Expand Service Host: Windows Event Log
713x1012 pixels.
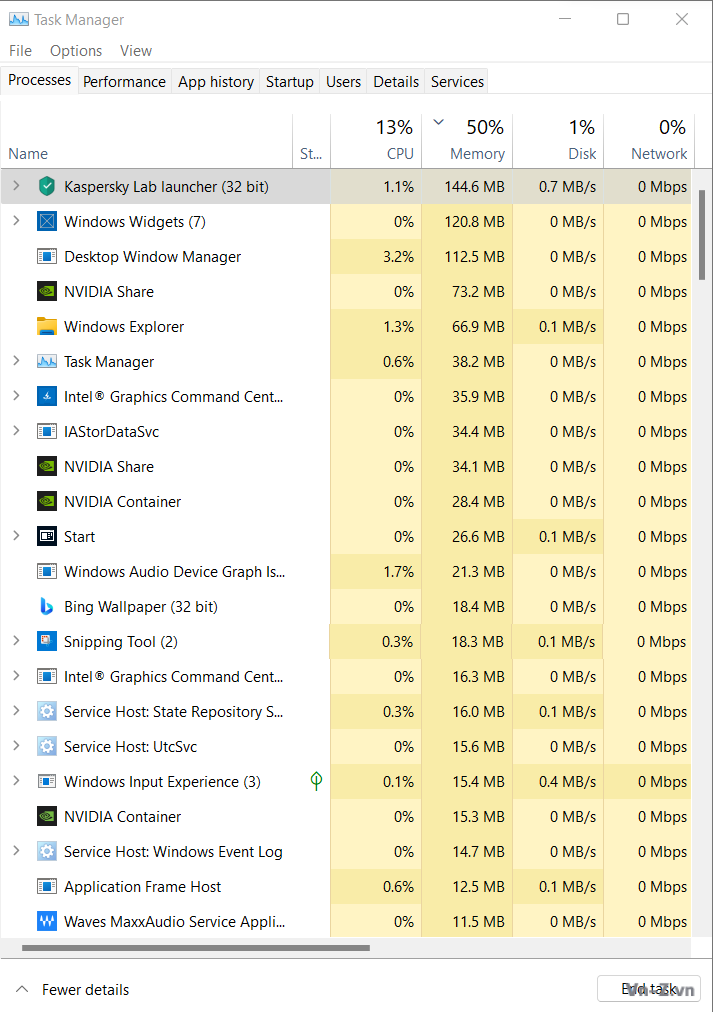pos(16,851)
